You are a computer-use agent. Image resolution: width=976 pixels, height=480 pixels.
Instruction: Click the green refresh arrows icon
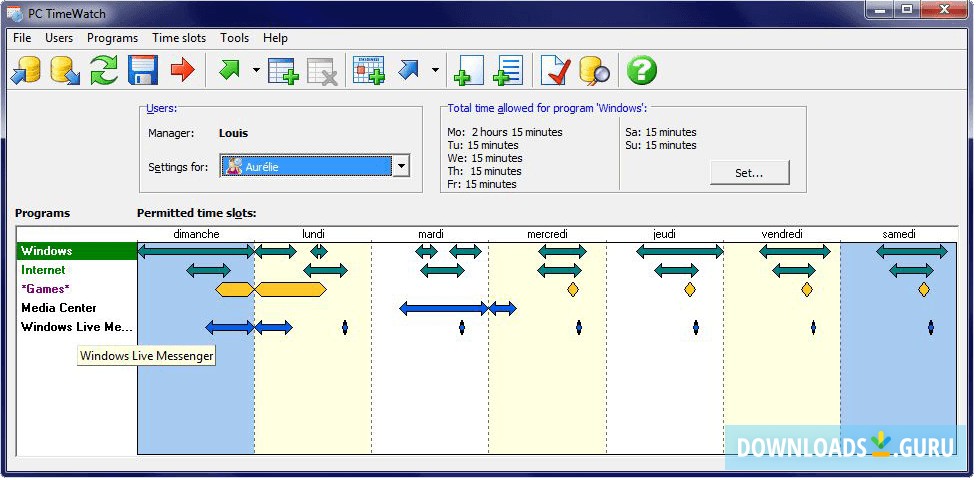(x=104, y=70)
